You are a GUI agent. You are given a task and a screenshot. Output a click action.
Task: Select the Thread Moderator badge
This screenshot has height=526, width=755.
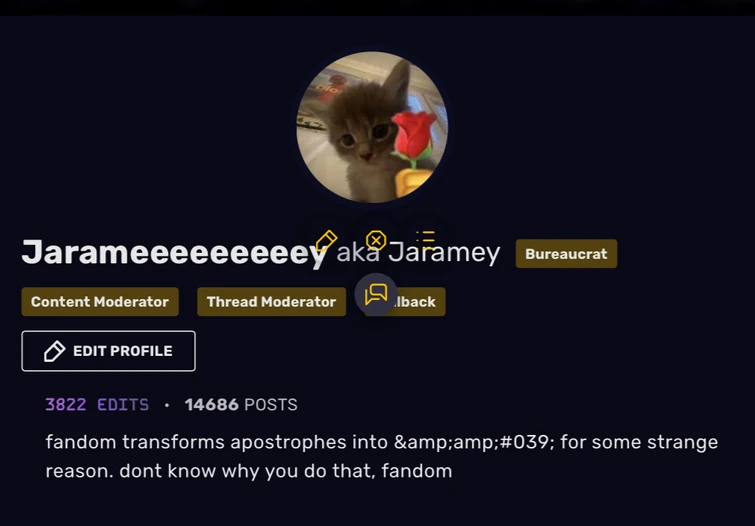pos(272,302)
